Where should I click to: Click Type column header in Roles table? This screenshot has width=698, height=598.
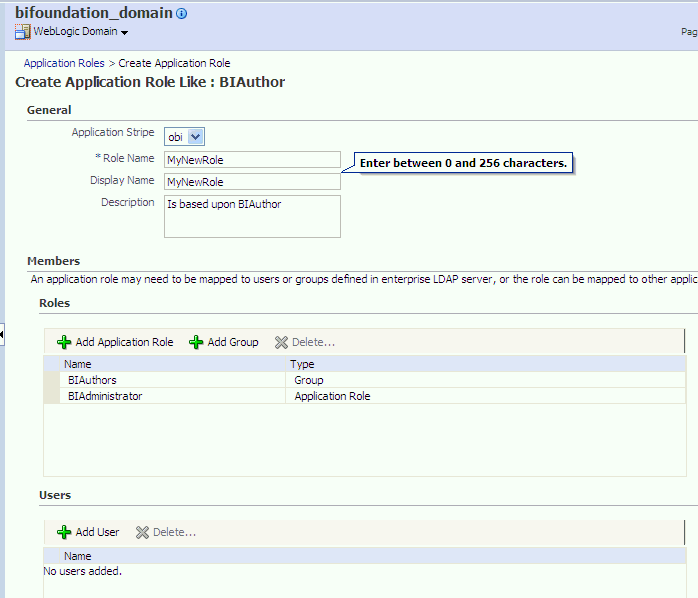click(486, 364)
